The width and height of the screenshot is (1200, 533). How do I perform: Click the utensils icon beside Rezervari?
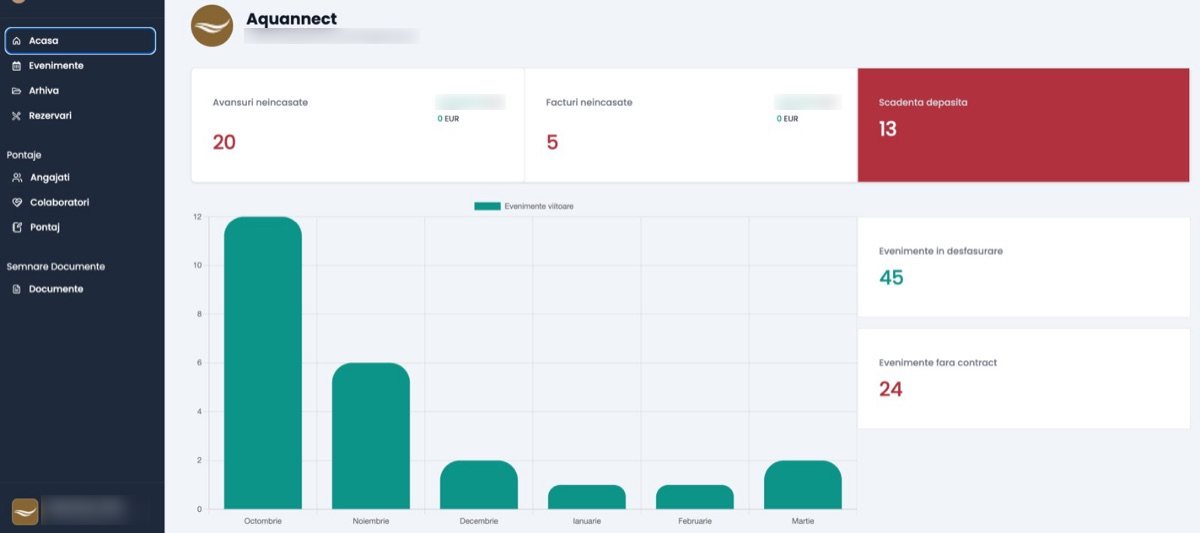(x=17, y=116)
